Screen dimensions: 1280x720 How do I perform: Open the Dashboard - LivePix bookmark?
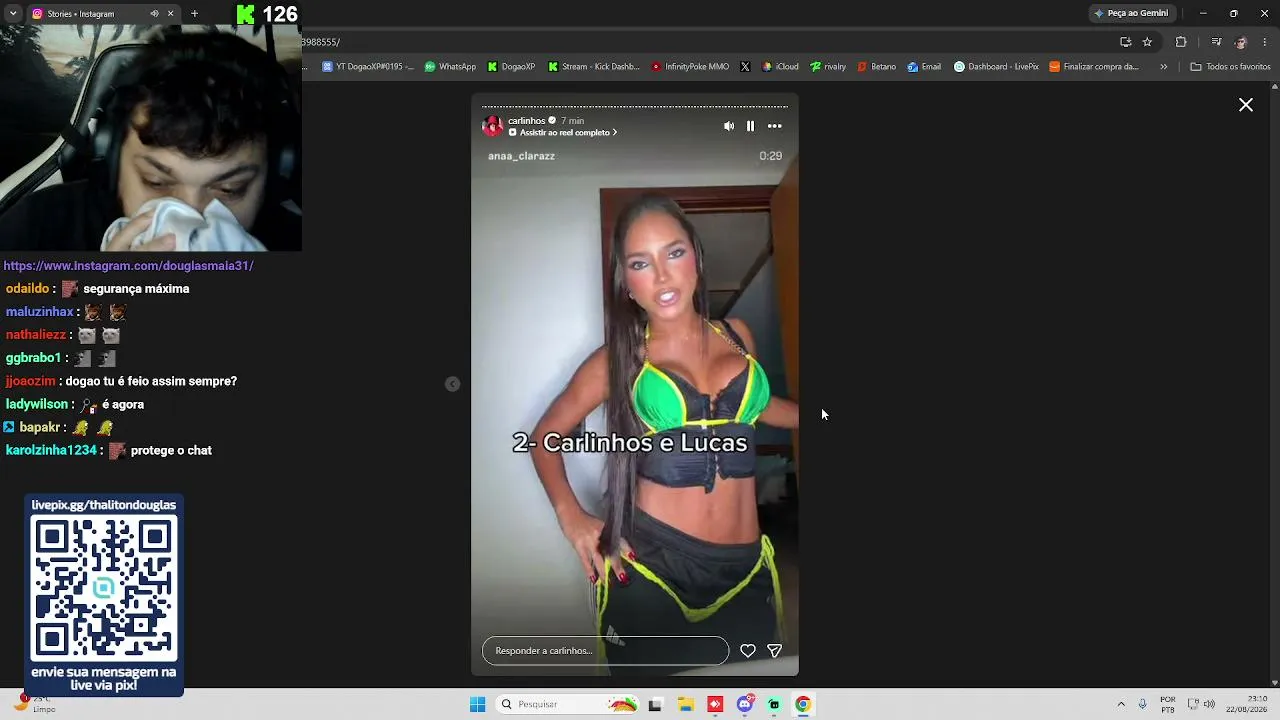point(996,67)
